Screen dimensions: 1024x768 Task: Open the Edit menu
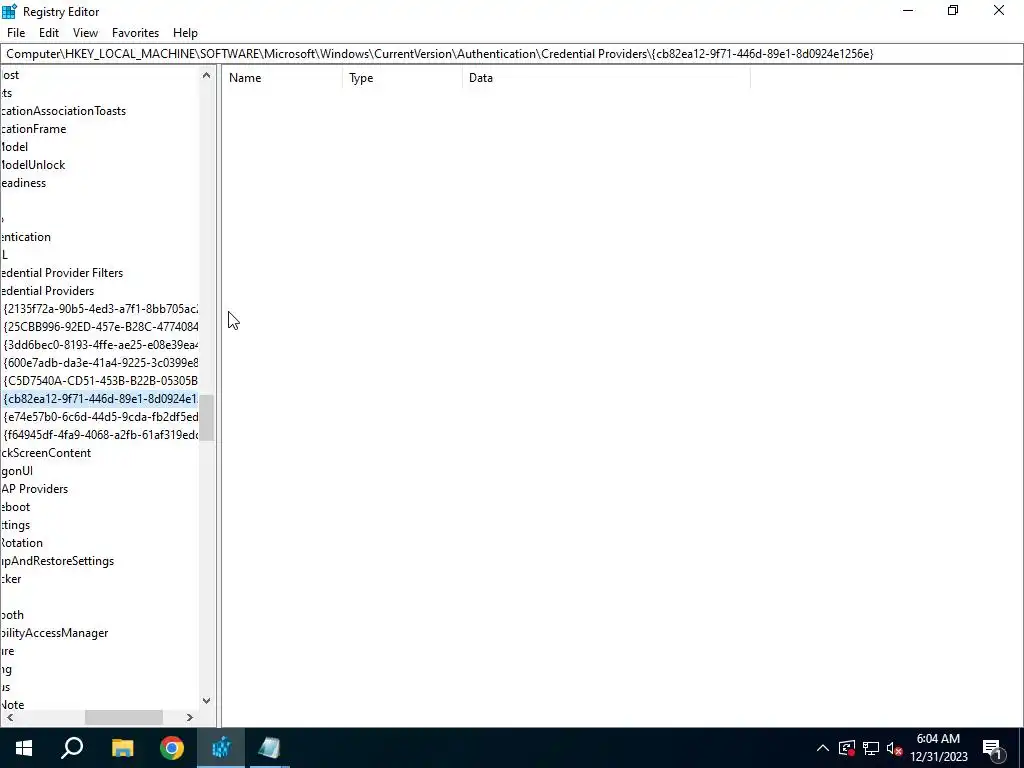49,33
